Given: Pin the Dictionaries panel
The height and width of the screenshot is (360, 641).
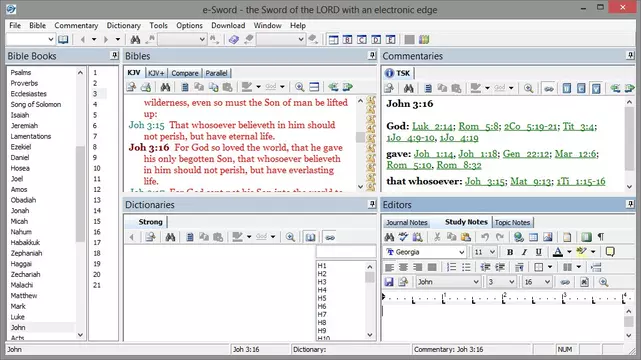Looking at the screenshot, I should 372,204.
